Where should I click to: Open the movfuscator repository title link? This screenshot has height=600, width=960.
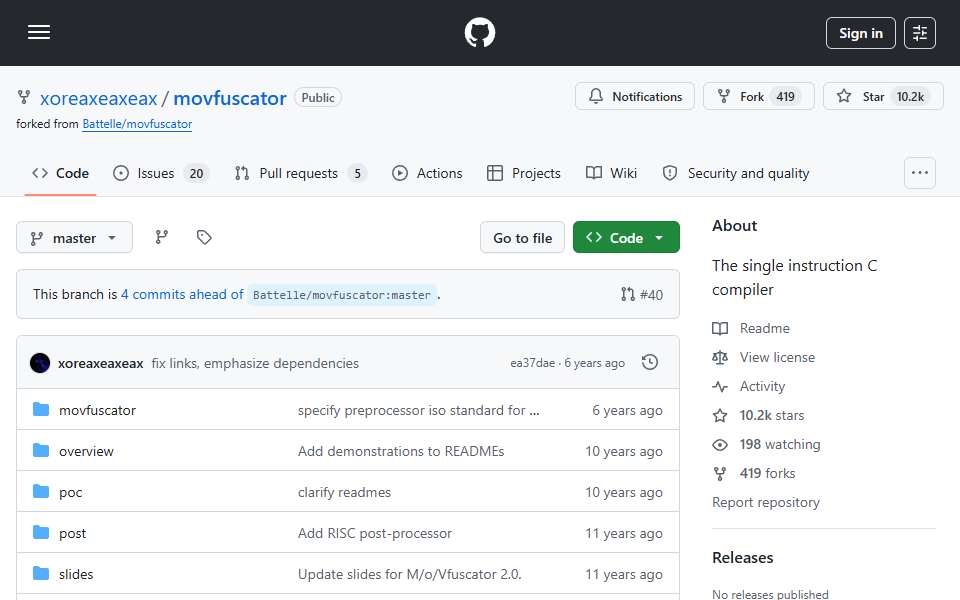(230, 98)
